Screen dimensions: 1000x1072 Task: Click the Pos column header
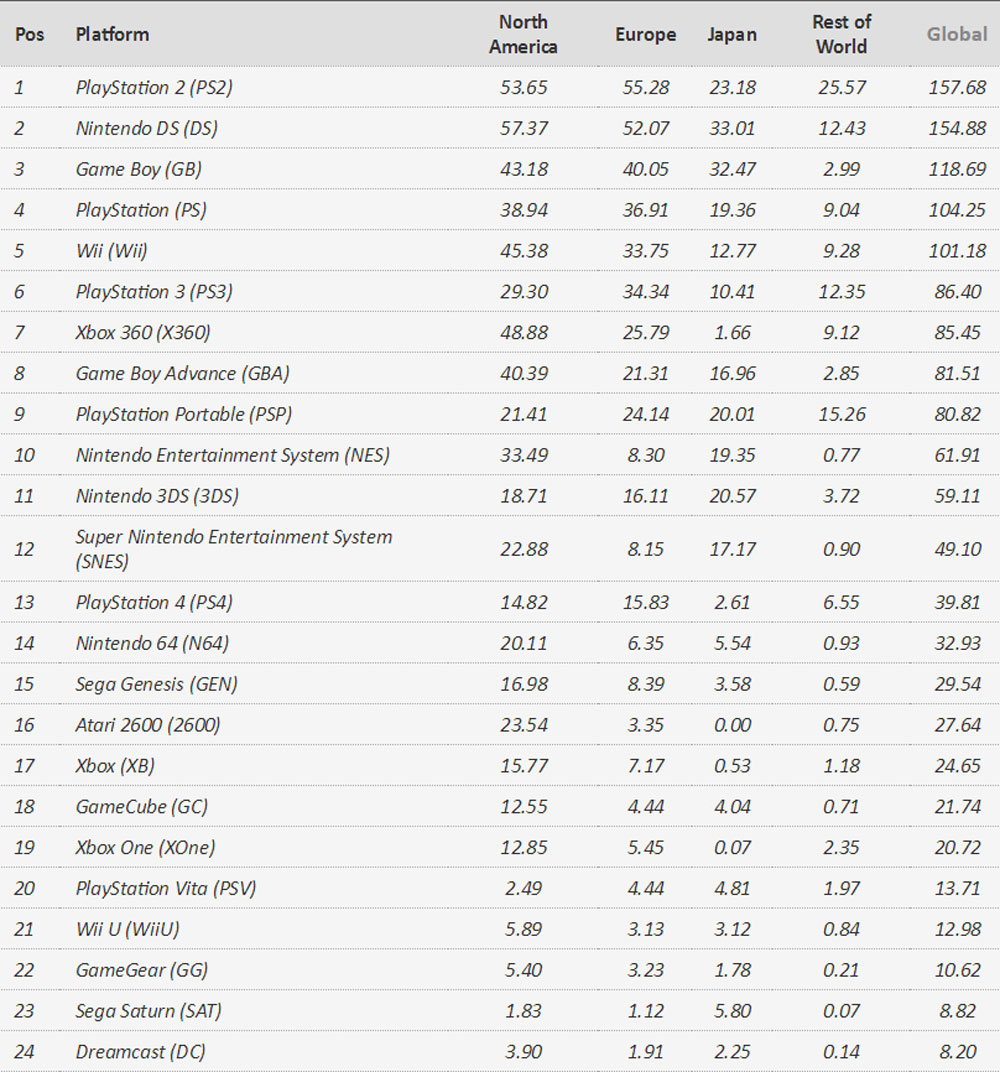(28, 34)
